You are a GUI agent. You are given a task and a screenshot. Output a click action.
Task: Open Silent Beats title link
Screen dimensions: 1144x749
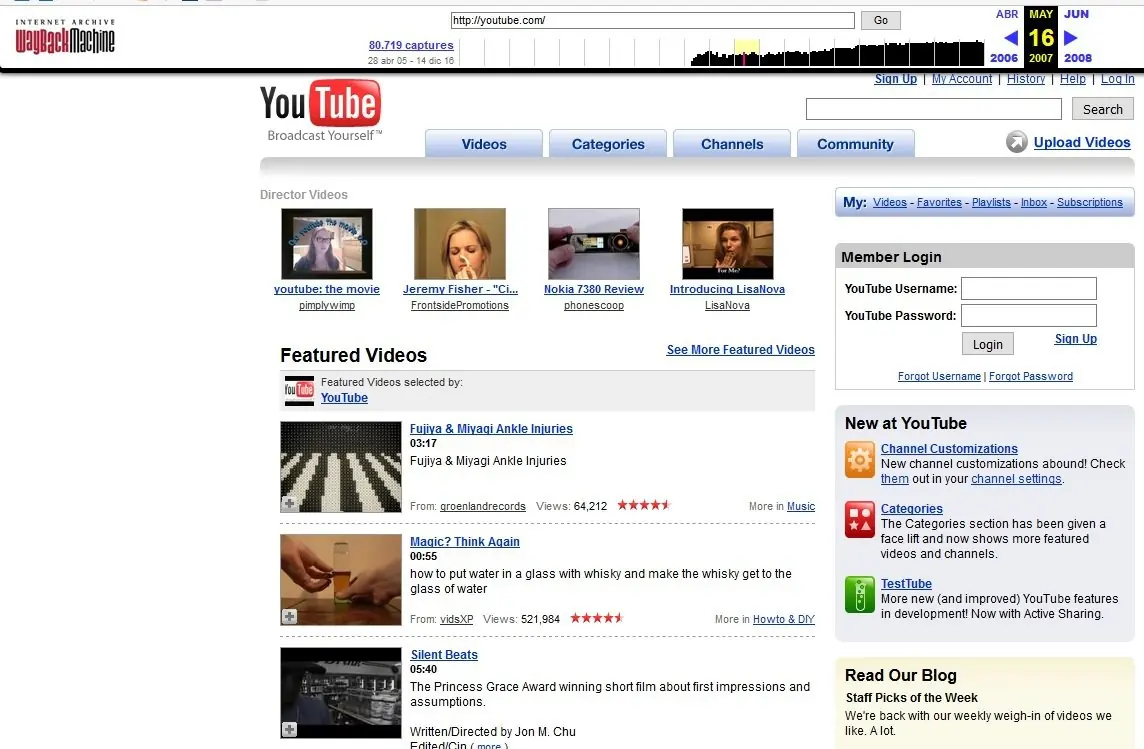click(444, 655)
